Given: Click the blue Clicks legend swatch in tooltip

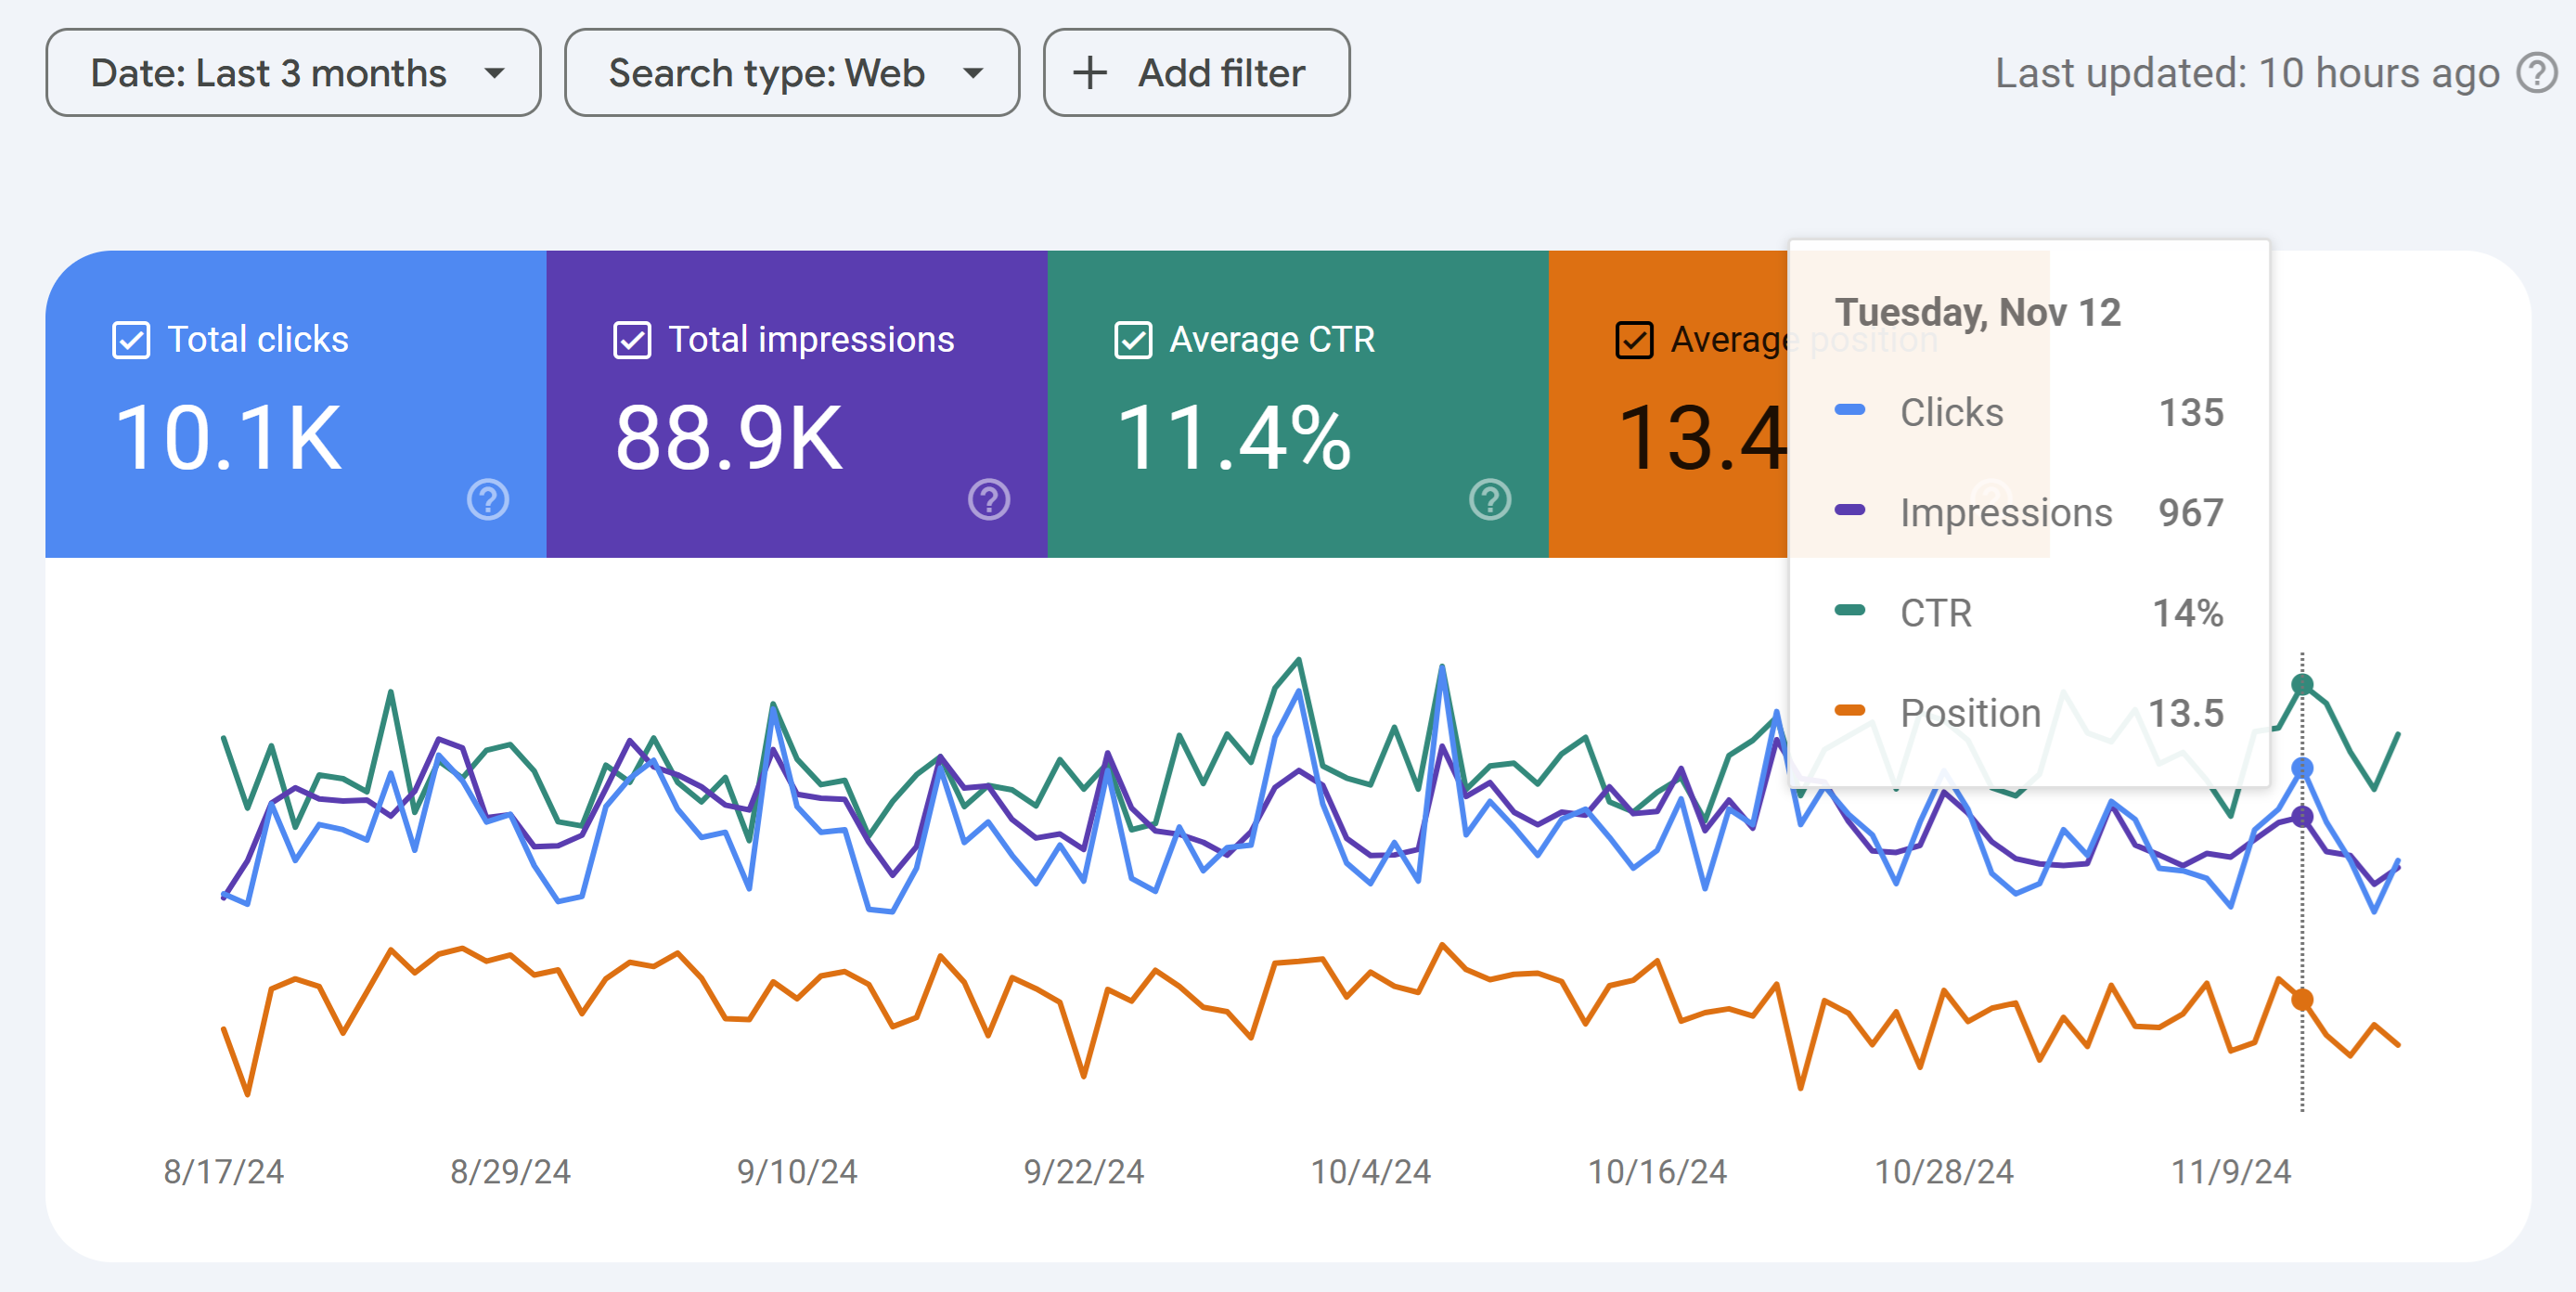Looking at the screenshot, I should click(x=1850, y=409).
